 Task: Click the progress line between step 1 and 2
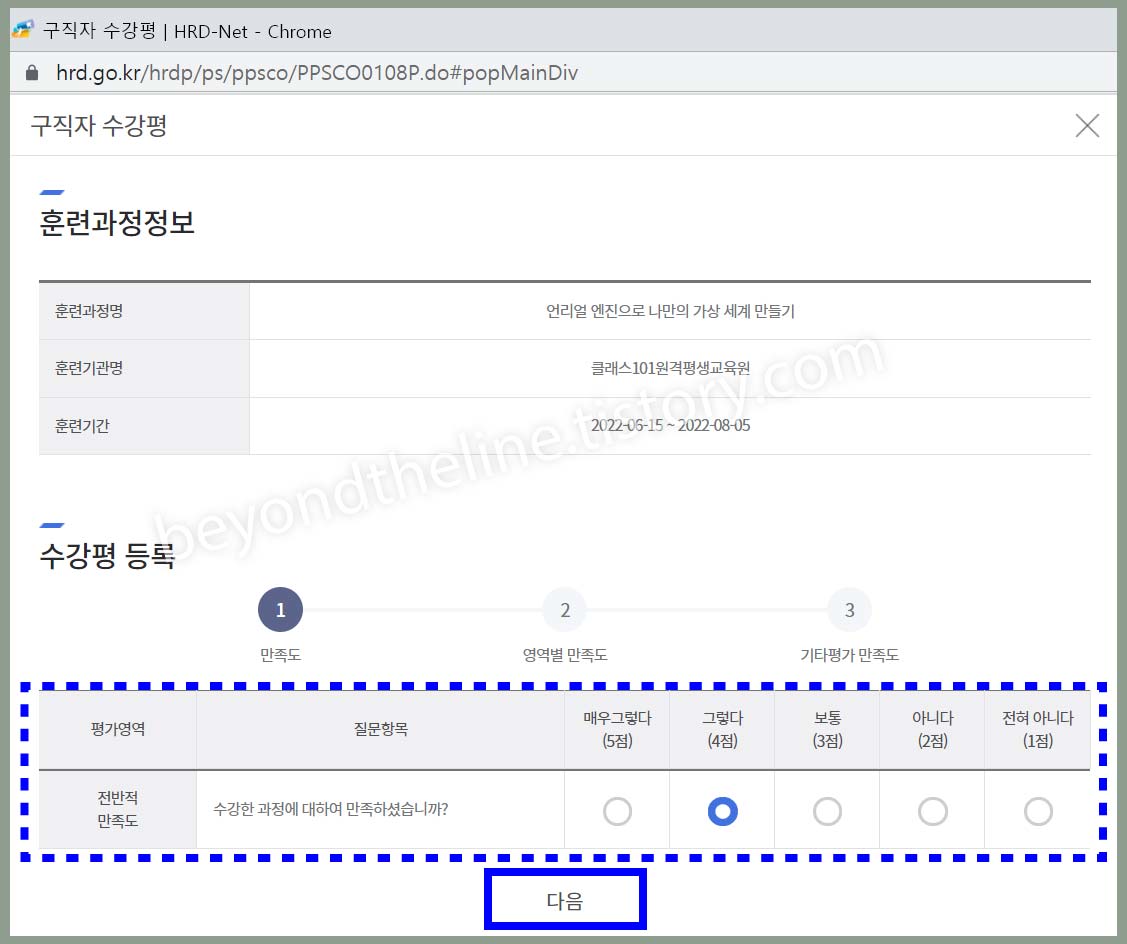pos(422,609)
